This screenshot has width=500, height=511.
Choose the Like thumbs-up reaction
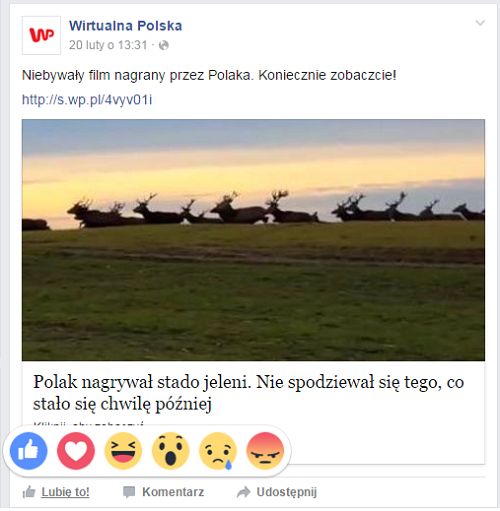(29, 451)
